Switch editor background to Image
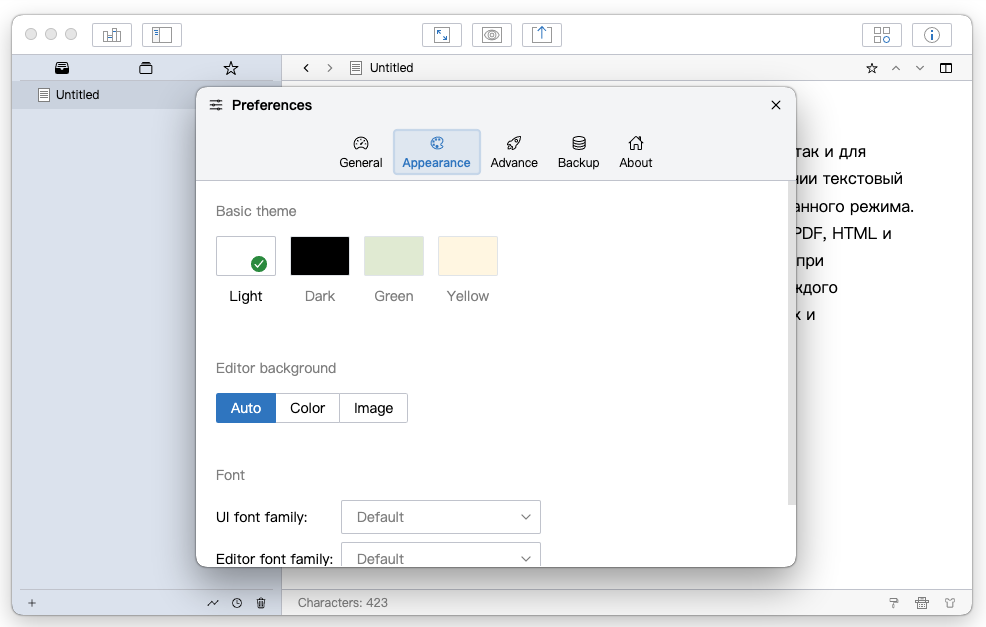986x627 pixels. tap(373, 408)
